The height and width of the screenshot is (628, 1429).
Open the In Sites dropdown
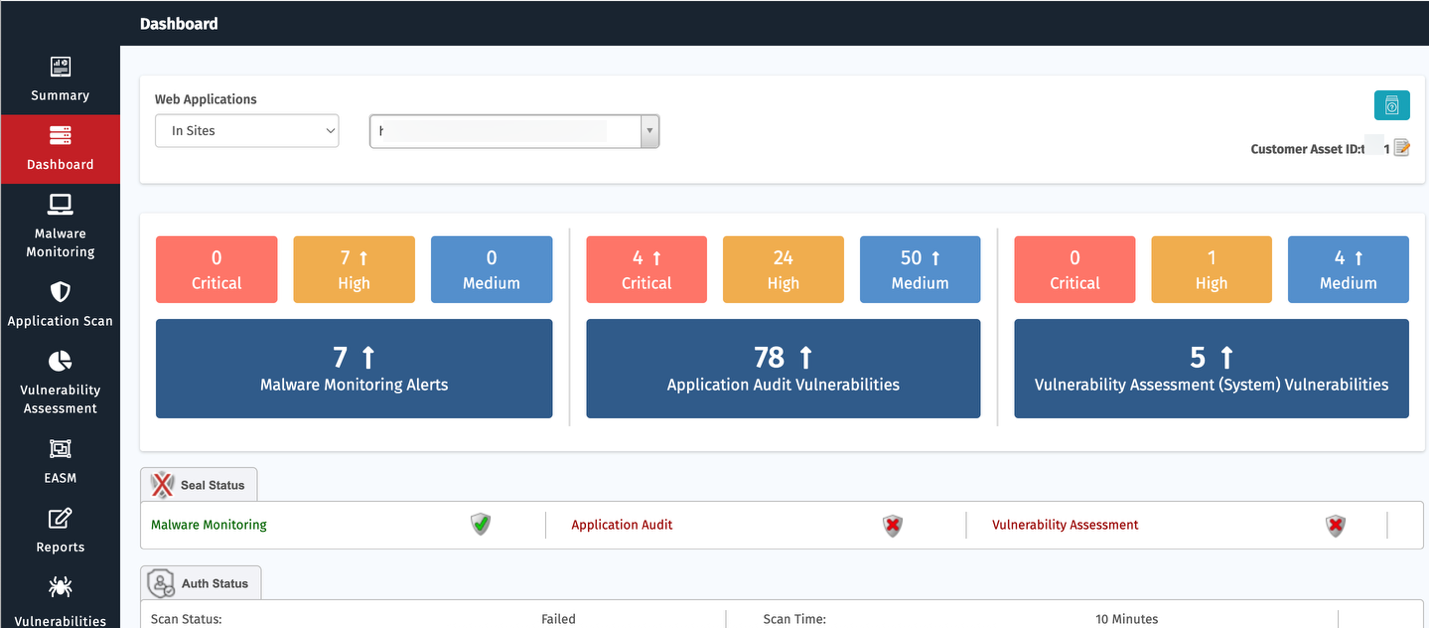pyautogui.click(x=247, y=131)
